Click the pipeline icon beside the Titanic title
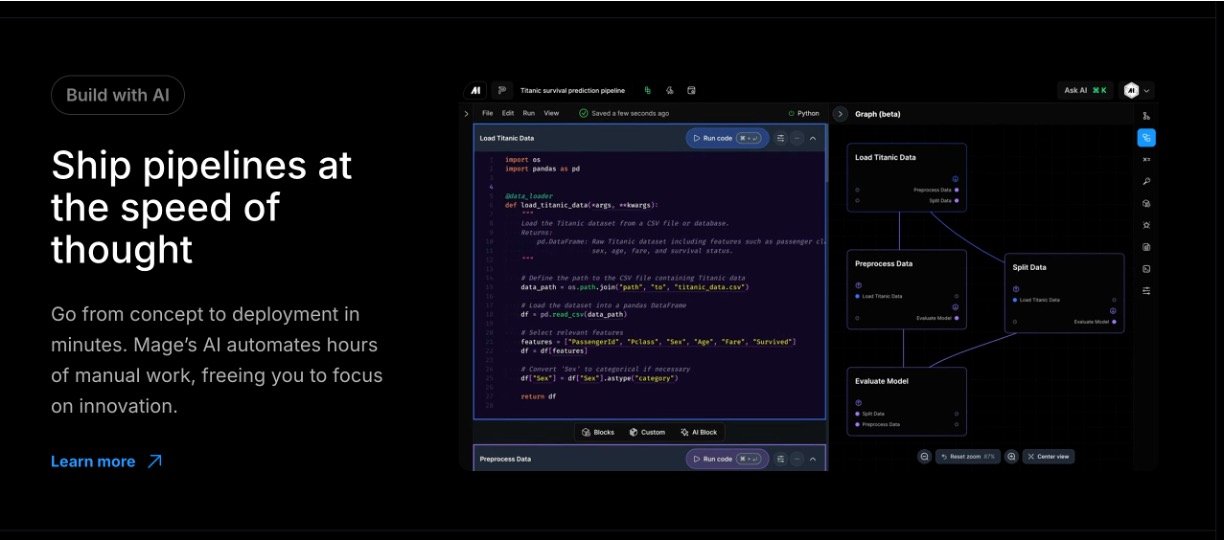Screen dimensions: 1224x540 (x=502, y=90)
